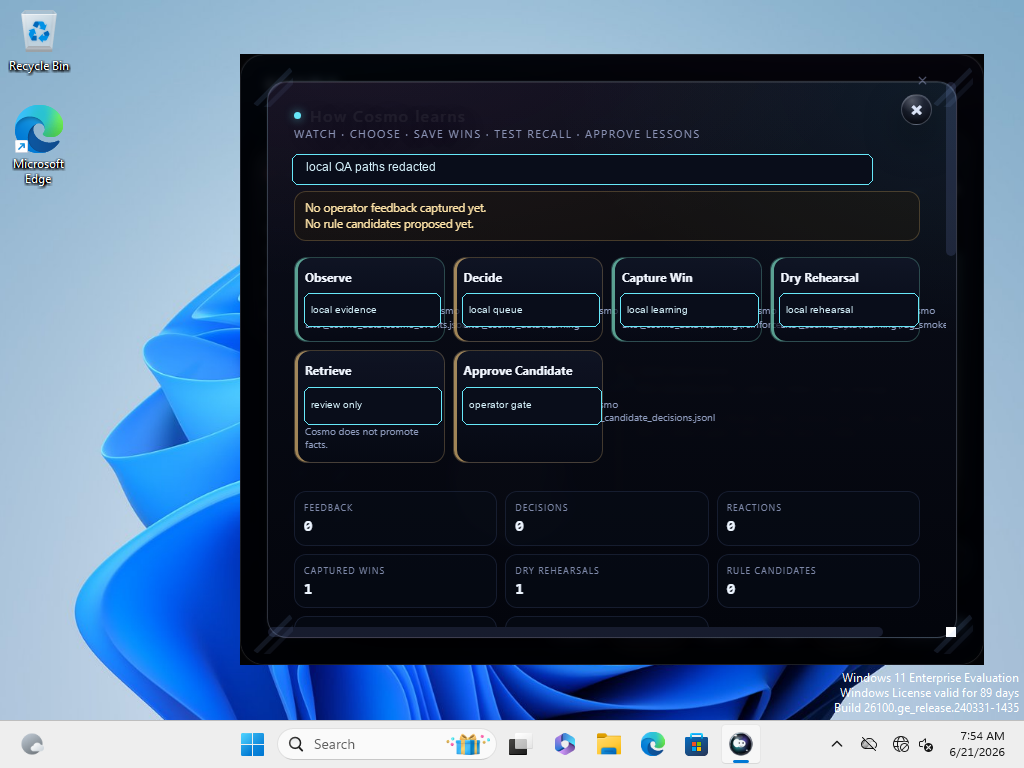The height and width of the screenshot is (768, 1024).
Task: Click the WATCH · CHOOSE · SAVE WINS subtitle
Action: pyautogui.click(x=496, y=134)
